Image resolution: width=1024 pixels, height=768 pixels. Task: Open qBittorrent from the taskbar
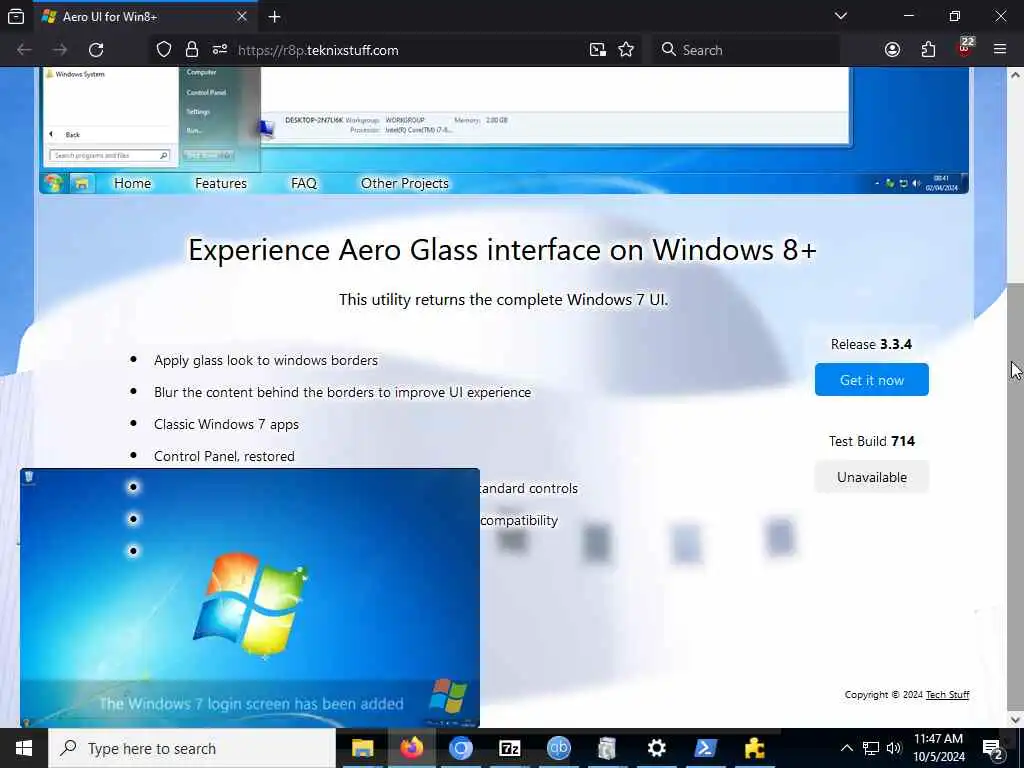(558, 748)
